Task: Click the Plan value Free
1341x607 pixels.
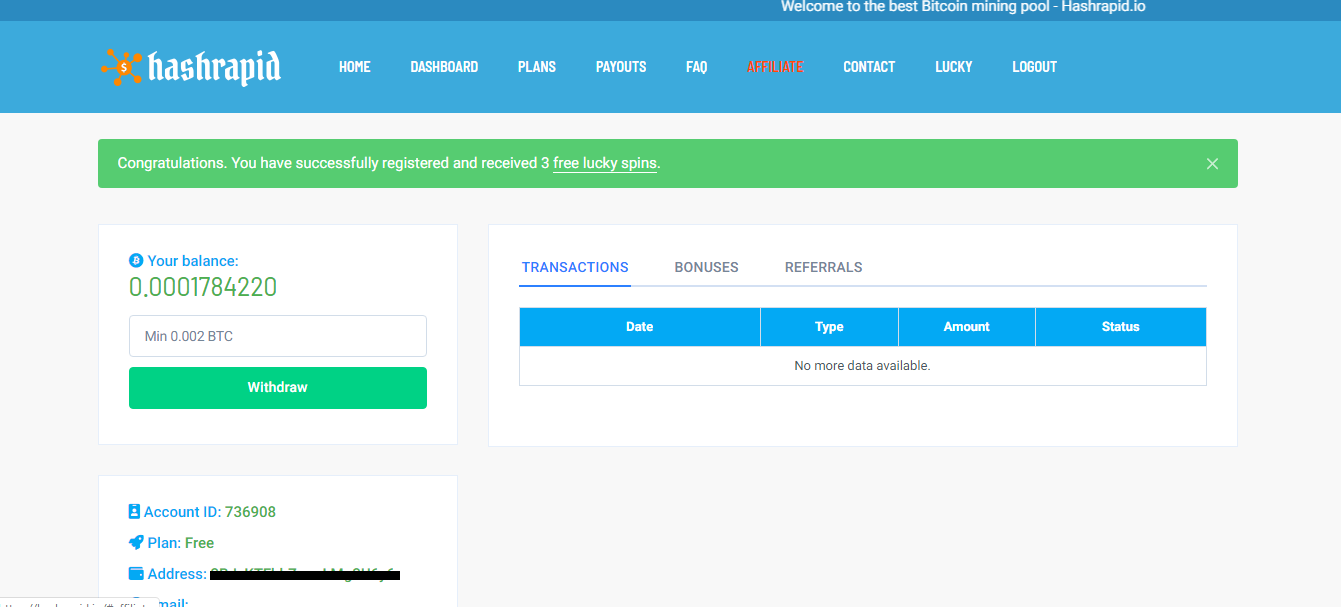Action: [x=200, y=543]
